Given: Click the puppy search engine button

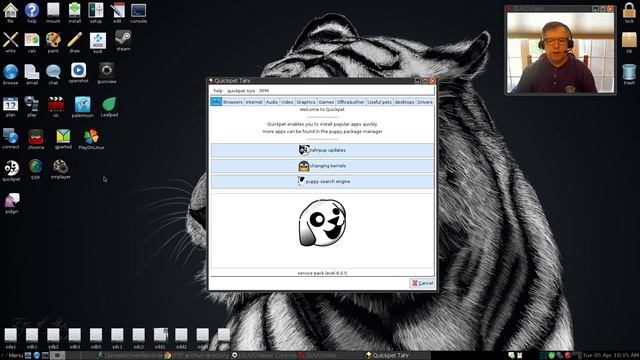Looking at the screenshot, I should (322, 181).
